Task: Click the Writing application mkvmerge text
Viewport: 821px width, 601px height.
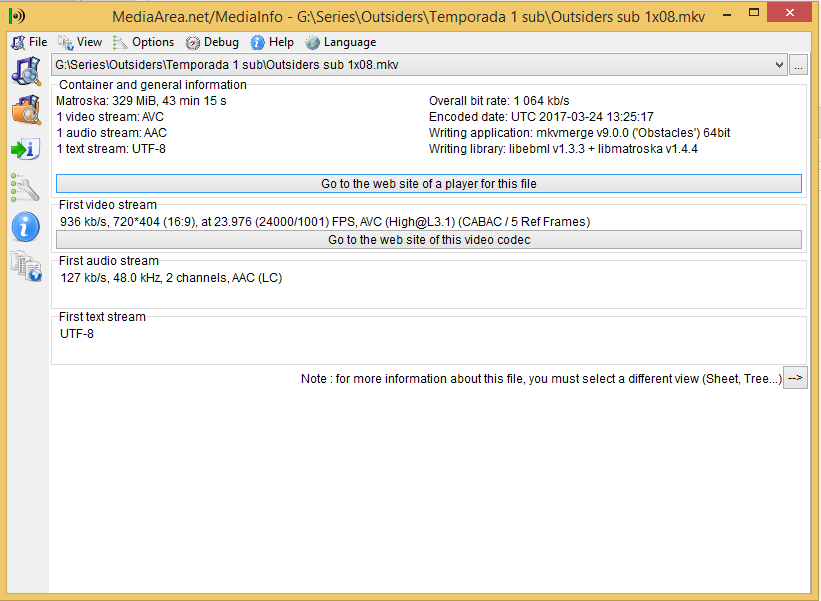Action: click(580, 133)
